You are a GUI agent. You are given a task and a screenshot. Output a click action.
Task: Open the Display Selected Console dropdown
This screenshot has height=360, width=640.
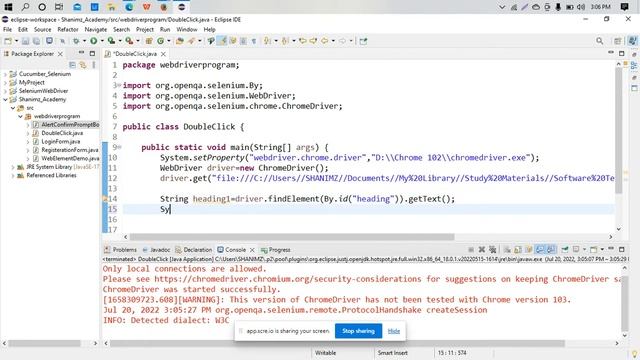[x=584, y=249]
